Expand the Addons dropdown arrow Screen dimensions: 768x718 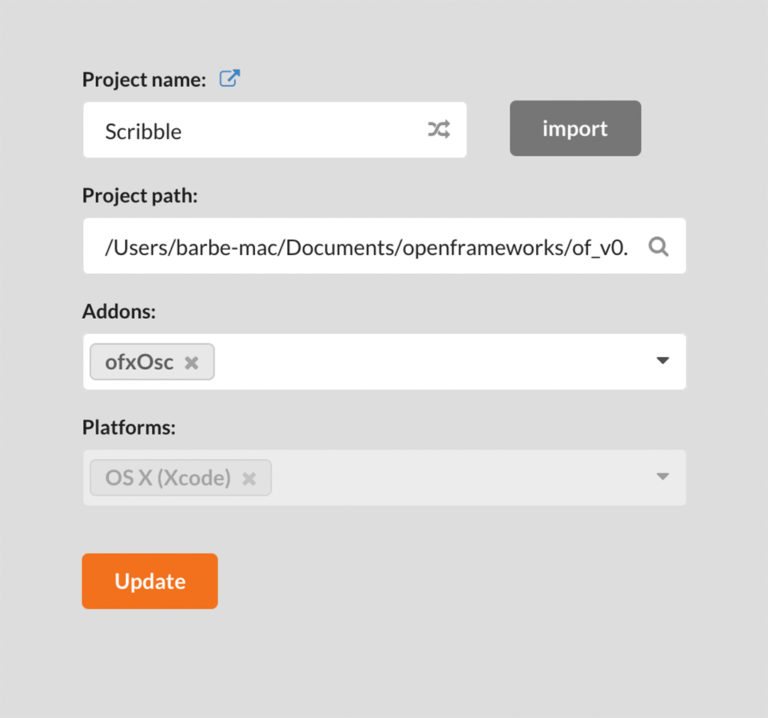coord(662,360)
